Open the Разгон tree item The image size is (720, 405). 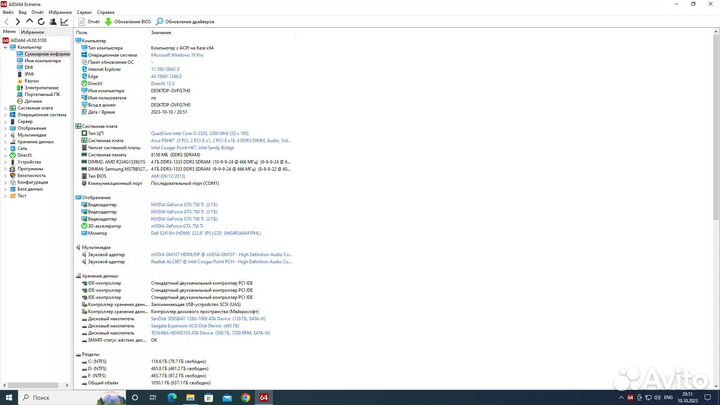pos(31,81)
